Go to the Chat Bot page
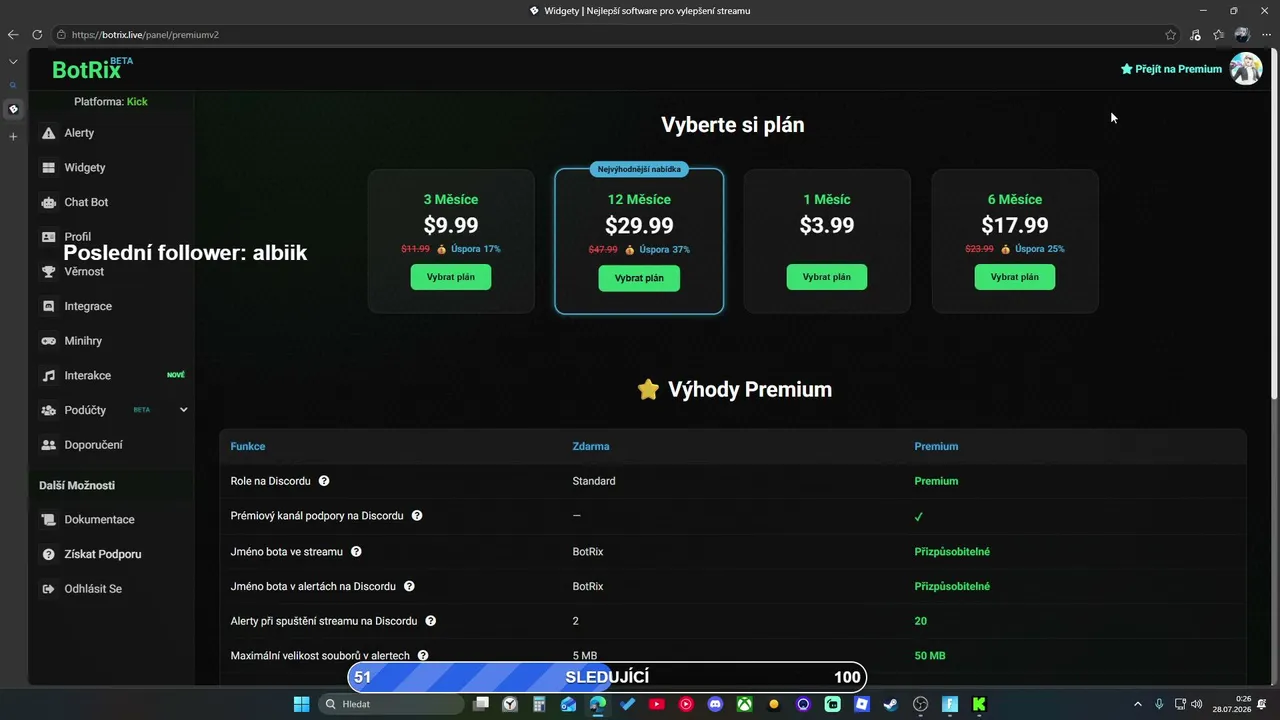The width and height of the screenshot is (1280, 720). click(86, 202)
